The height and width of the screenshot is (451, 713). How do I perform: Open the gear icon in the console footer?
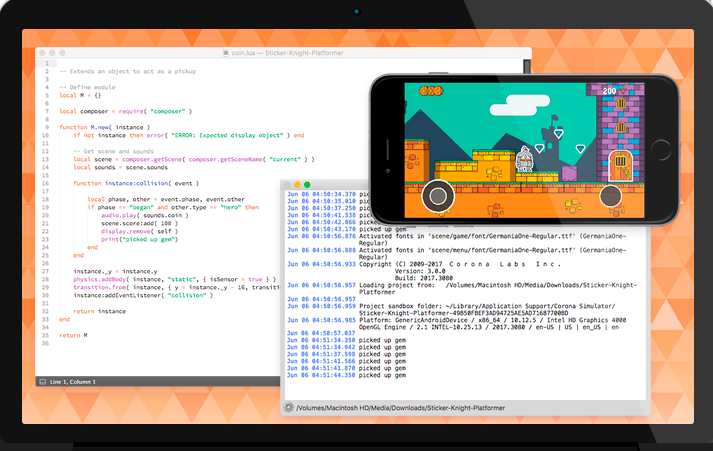click(x=288, y=407)
